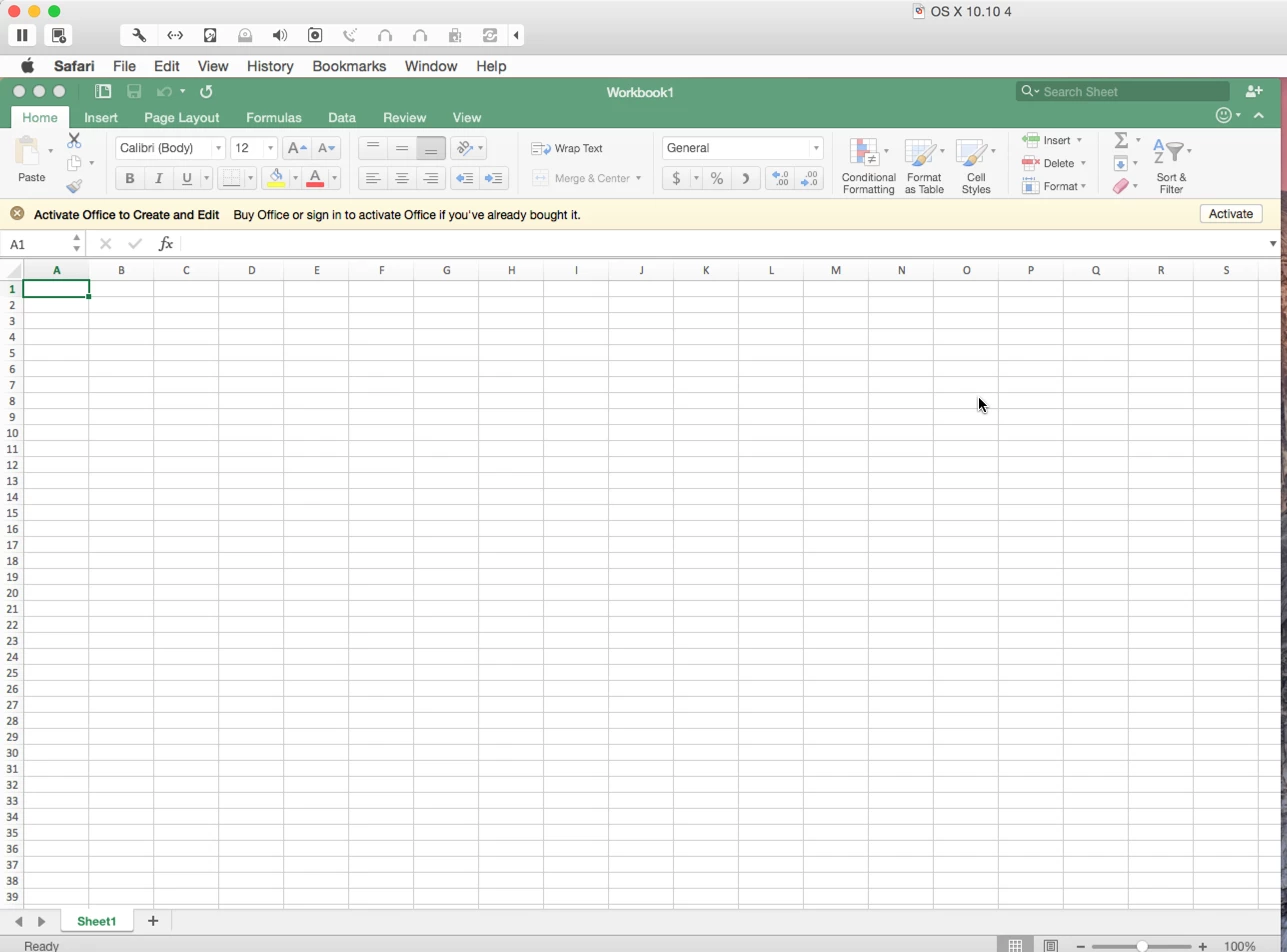Click Increase Decimal icon
The image size is (1287, 952).
click(781, 178)
